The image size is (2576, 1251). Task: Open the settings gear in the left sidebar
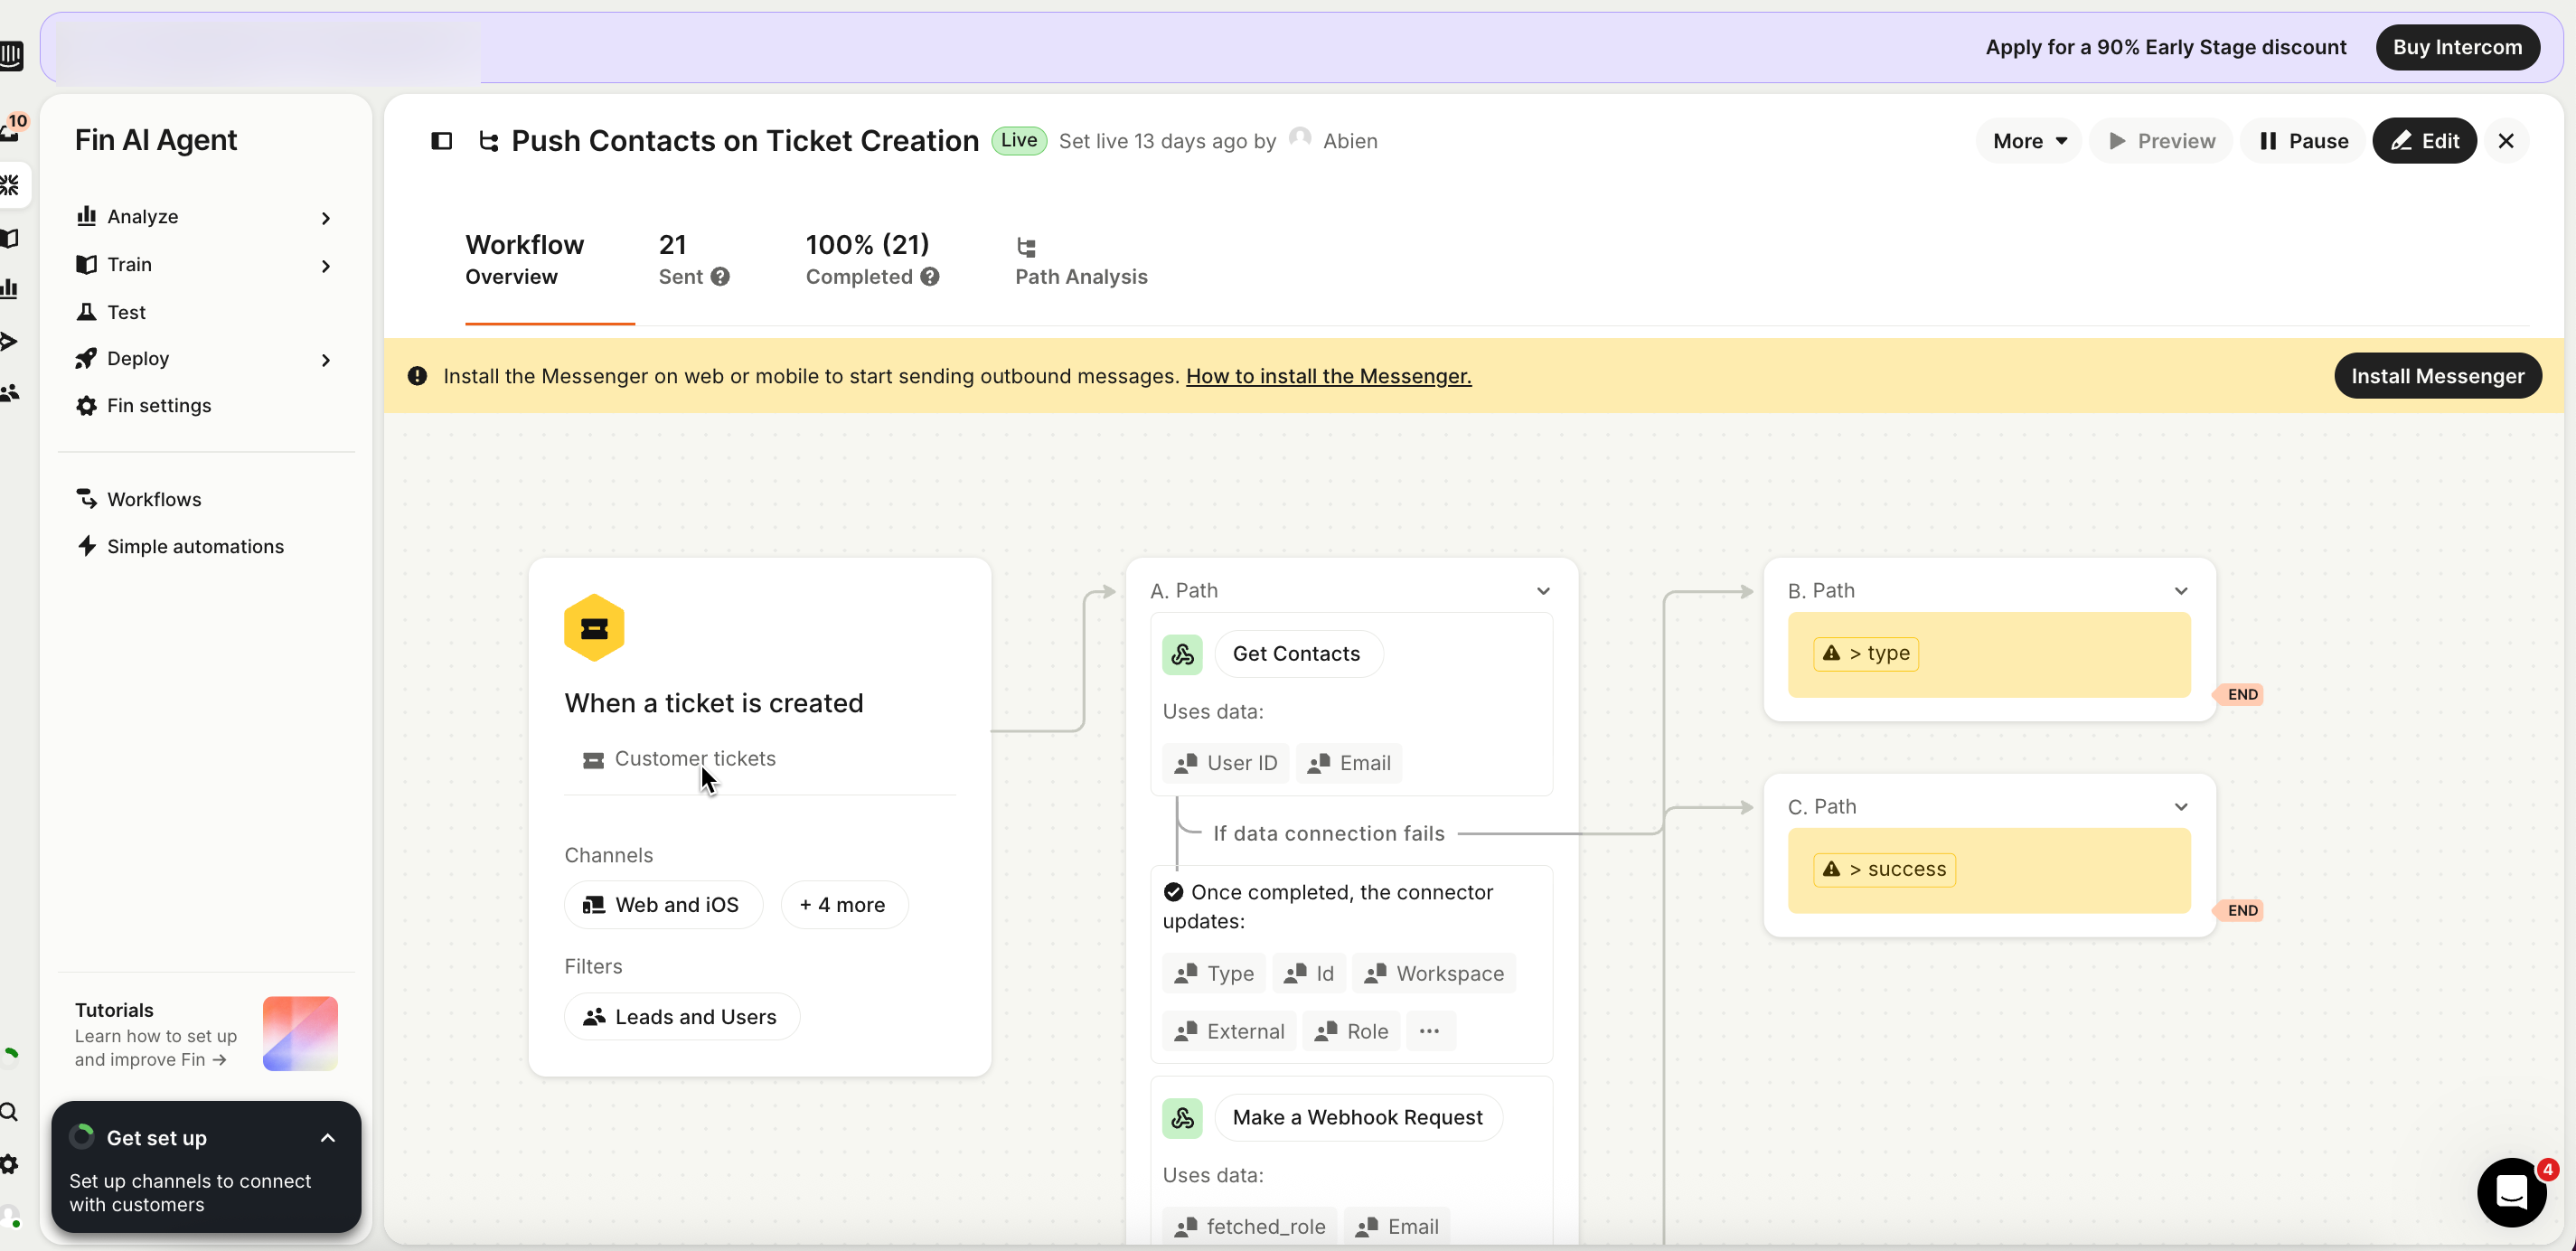point(11,1164)
